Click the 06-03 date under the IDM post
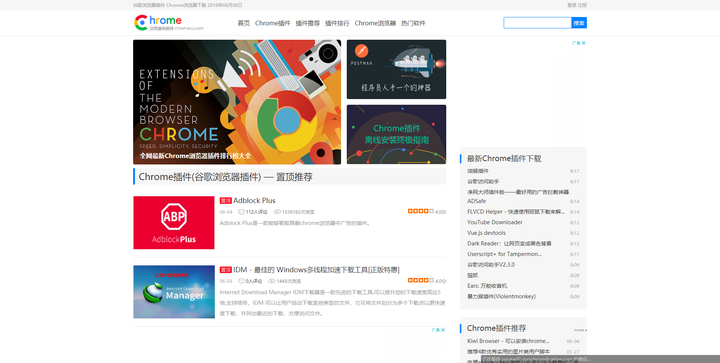 click(x=226, y=281)
